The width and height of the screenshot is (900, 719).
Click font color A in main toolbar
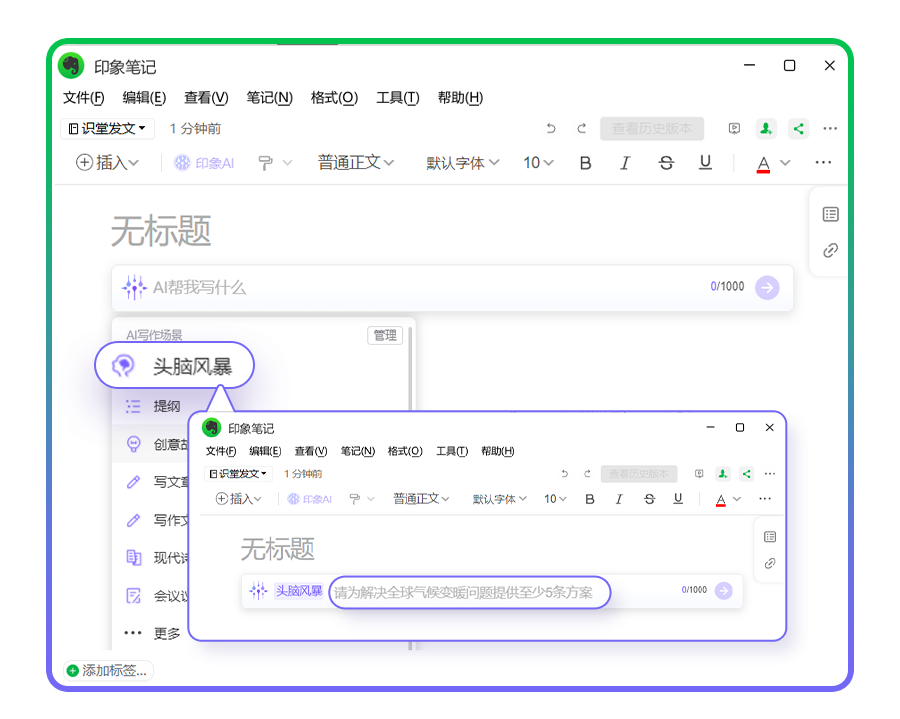763,164
